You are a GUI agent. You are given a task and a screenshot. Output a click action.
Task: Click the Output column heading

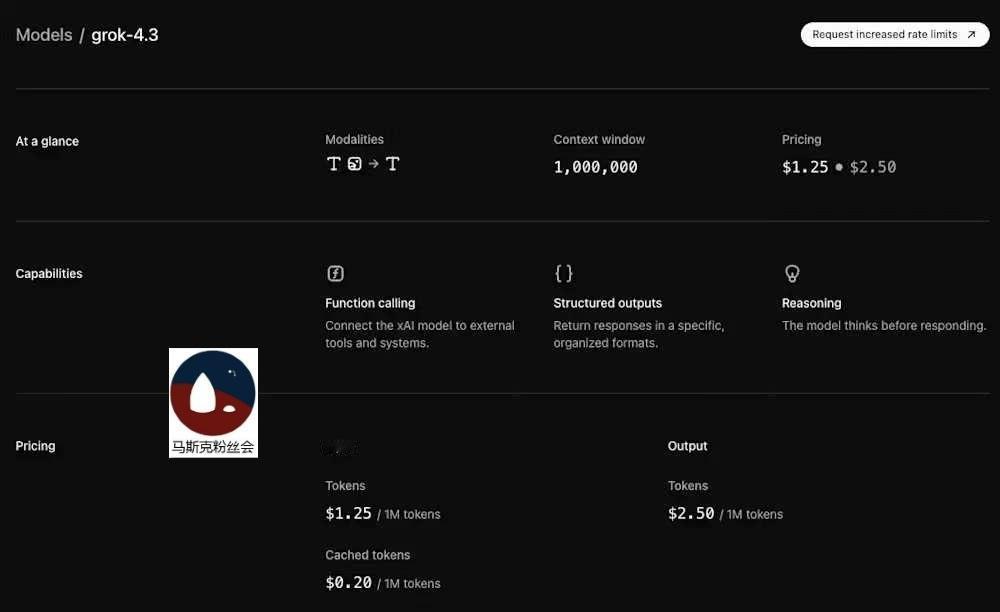pyautogui.click(x=688, y=446)
